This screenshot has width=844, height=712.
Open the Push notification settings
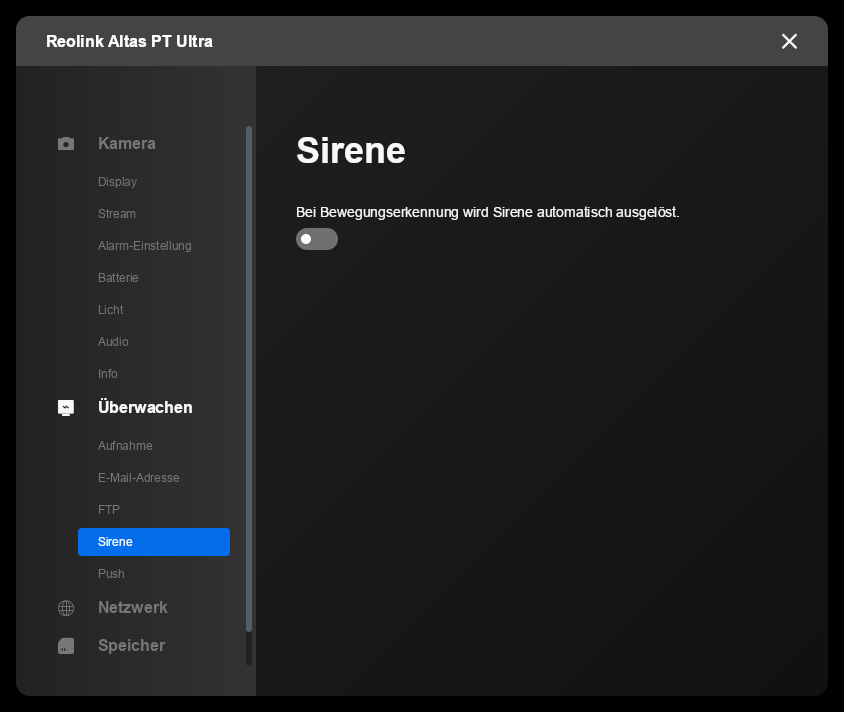[111, 574]
